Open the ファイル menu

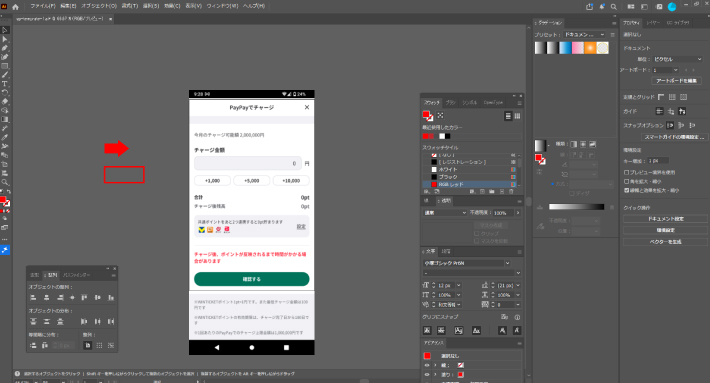point(43,6)
